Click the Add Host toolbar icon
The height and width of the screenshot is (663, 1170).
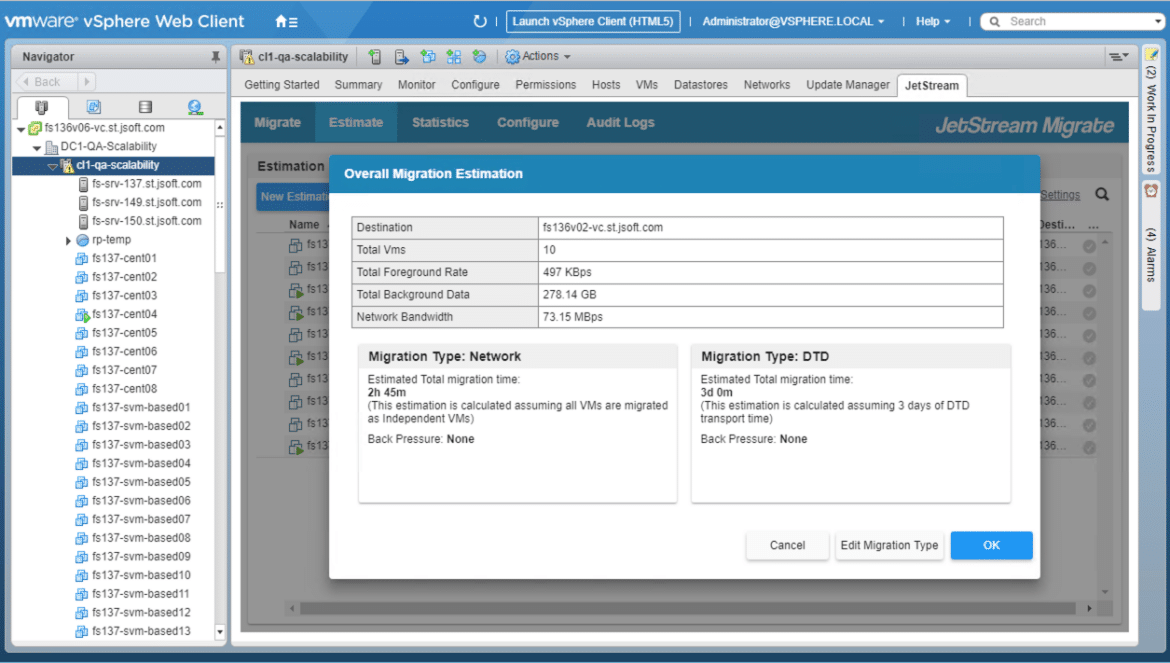click(x=375, y=57)
